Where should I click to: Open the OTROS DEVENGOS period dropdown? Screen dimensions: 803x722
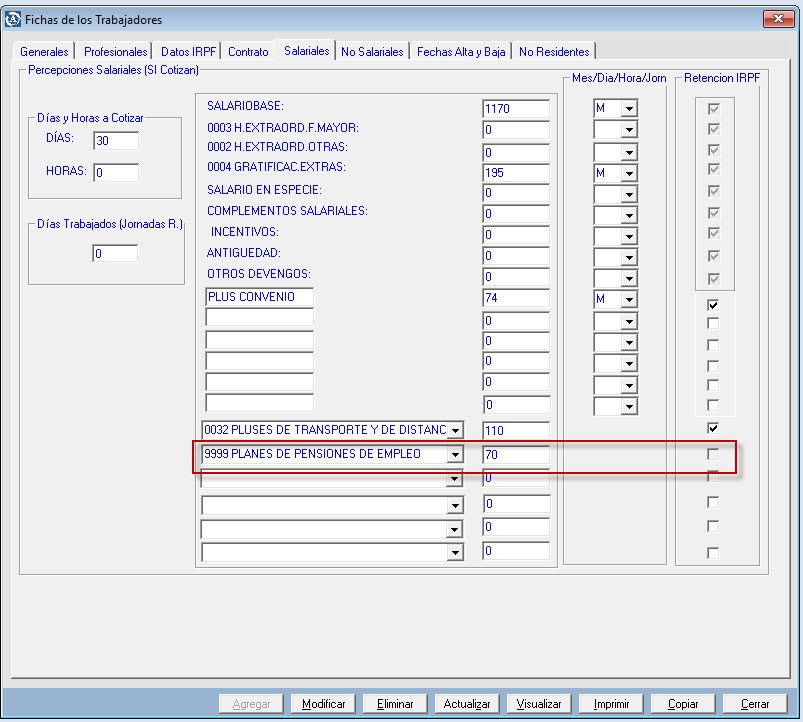tap(629, 278)
